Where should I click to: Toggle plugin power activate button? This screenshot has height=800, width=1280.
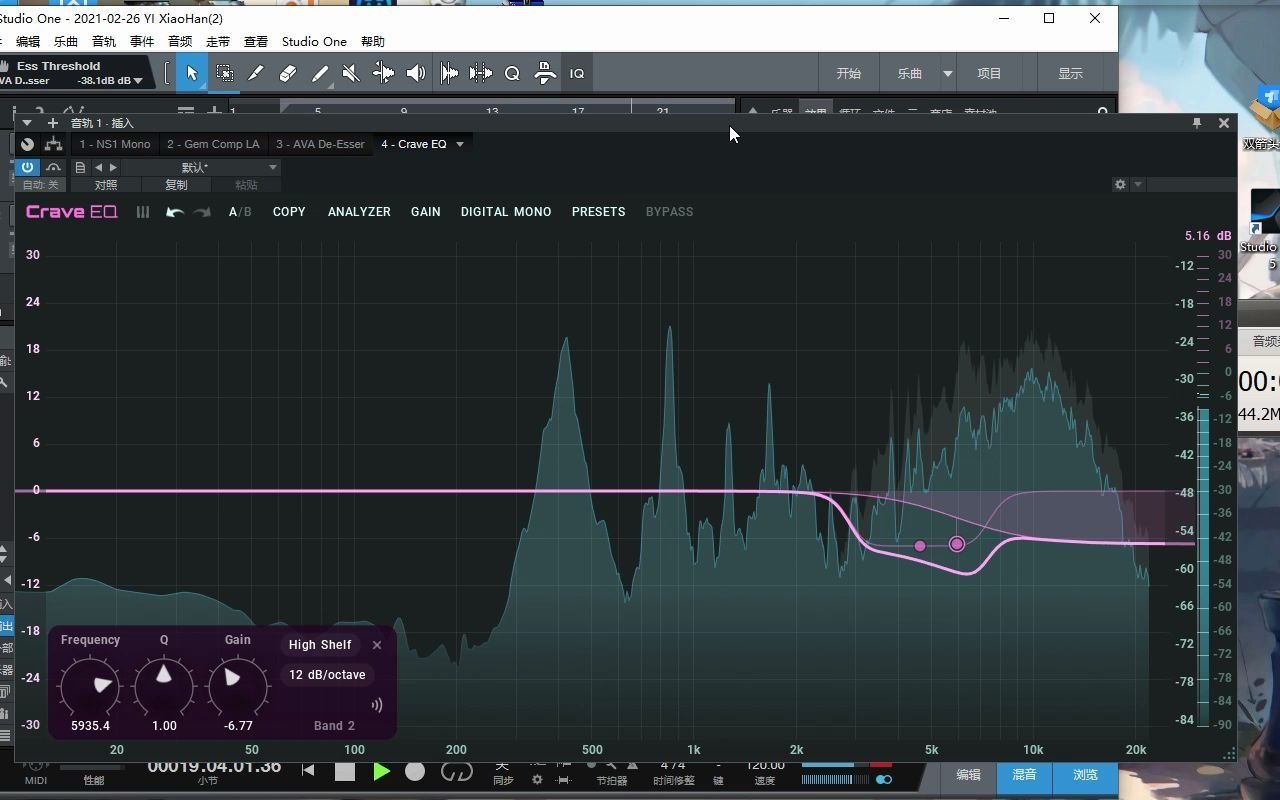click(x=27, y=167)
